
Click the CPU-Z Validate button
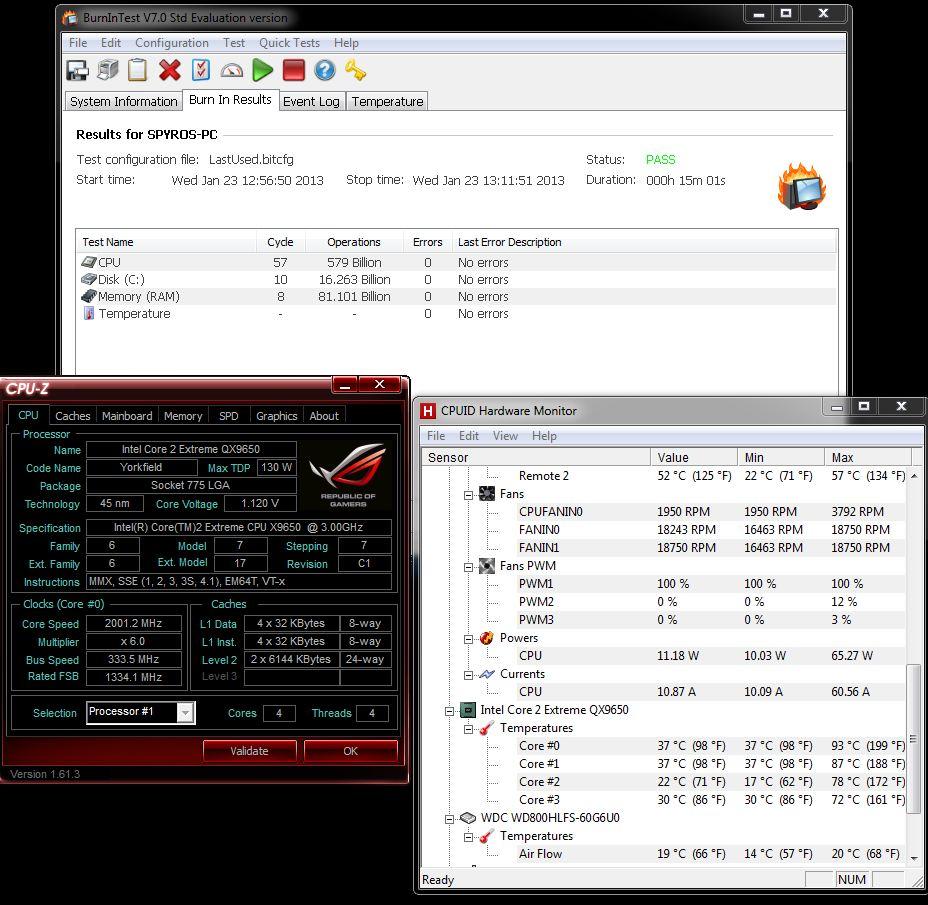click(x=249, y=751)
